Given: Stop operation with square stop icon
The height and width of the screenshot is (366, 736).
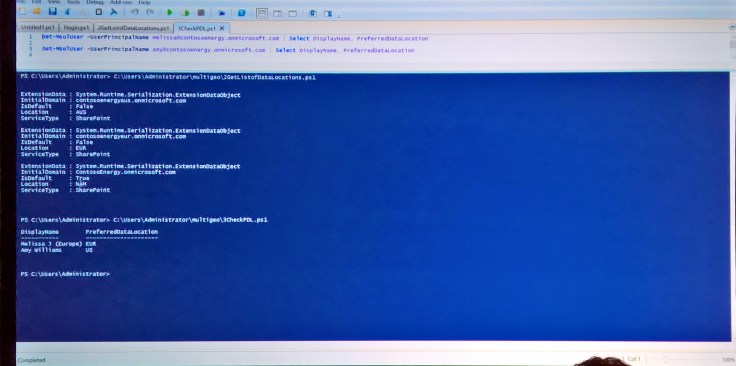Looking at the screenshot, I should (x=201, y=13).
